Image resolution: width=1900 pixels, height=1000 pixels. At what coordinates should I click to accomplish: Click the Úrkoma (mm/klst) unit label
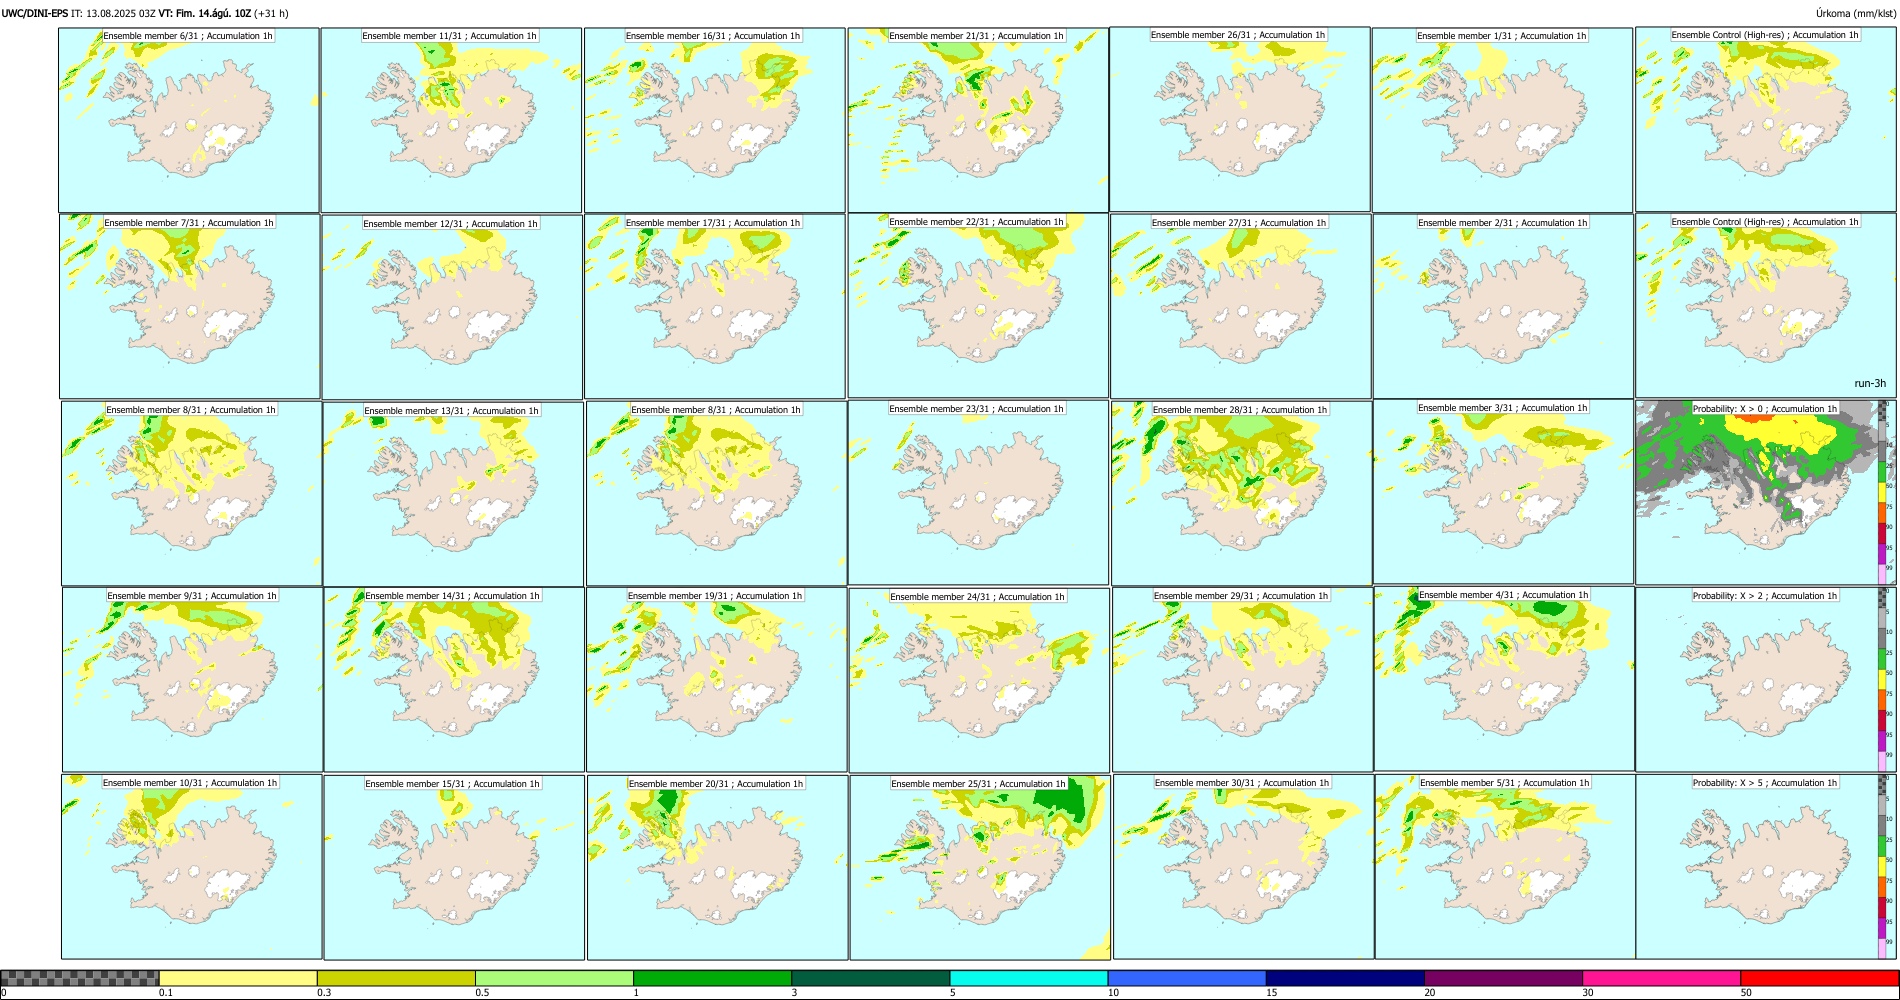[1855, 14]
